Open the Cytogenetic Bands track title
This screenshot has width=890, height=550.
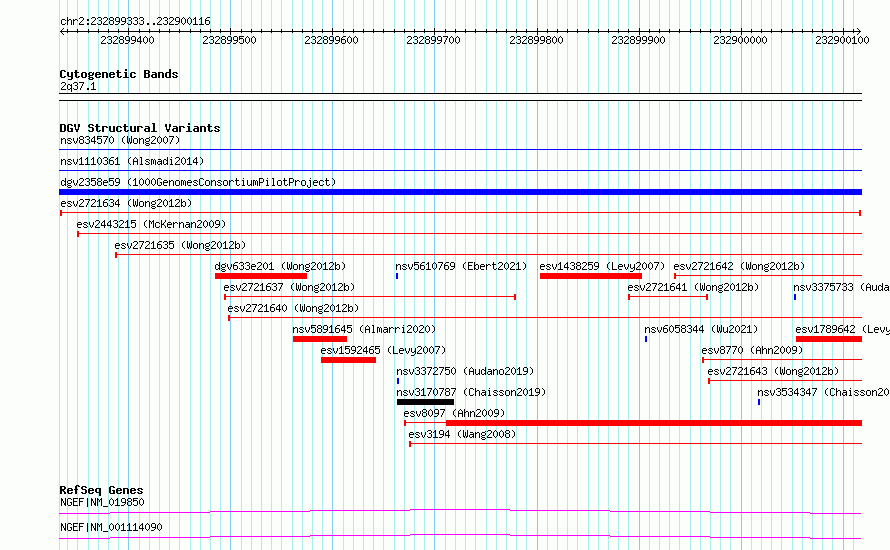point(119,74)
